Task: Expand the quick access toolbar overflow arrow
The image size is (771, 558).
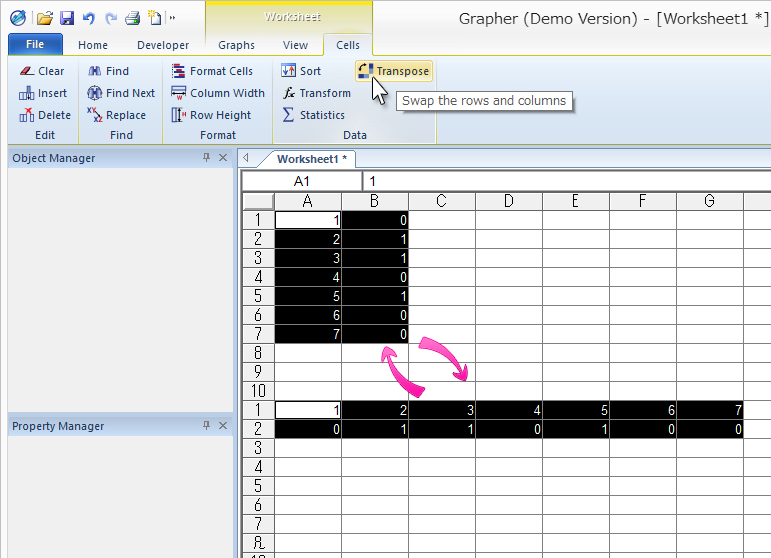Action: 172,18
